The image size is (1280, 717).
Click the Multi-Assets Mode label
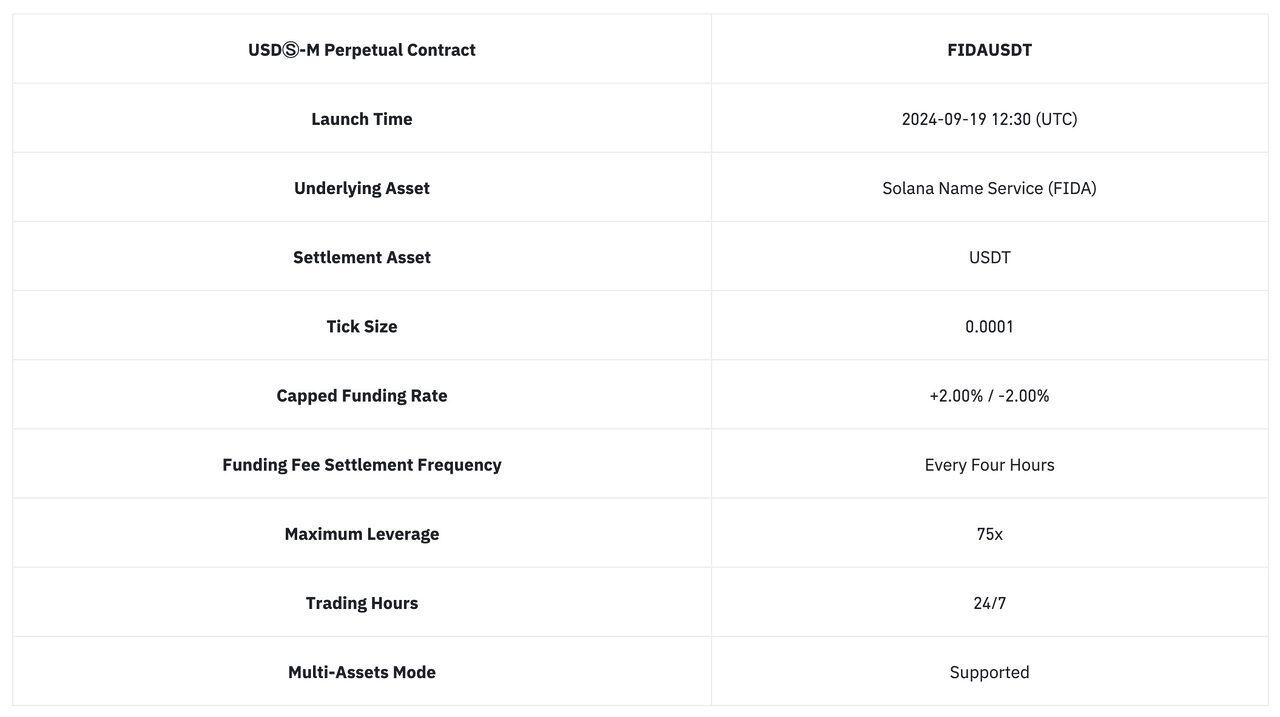pos(362,672)
